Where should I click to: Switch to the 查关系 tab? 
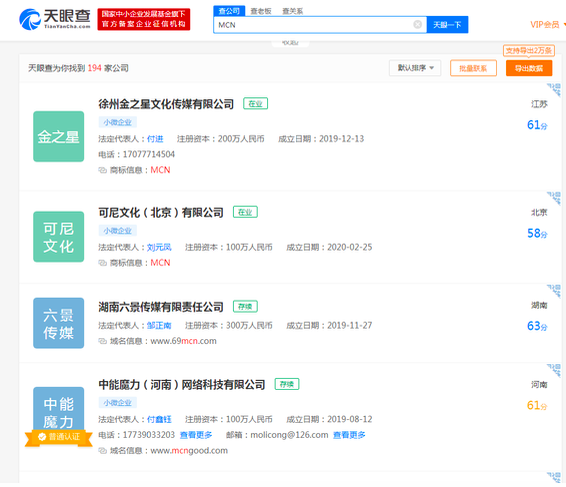(x=293, y=11)
